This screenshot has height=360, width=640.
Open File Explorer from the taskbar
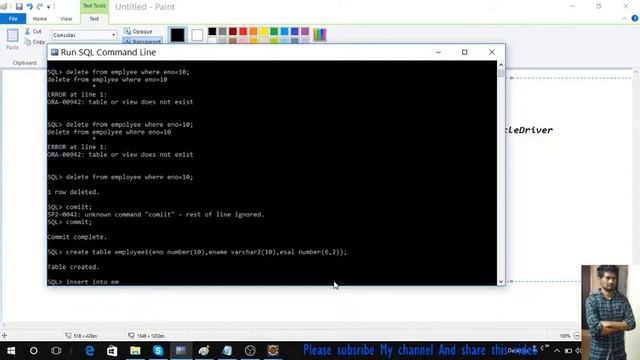pos(135,350)
